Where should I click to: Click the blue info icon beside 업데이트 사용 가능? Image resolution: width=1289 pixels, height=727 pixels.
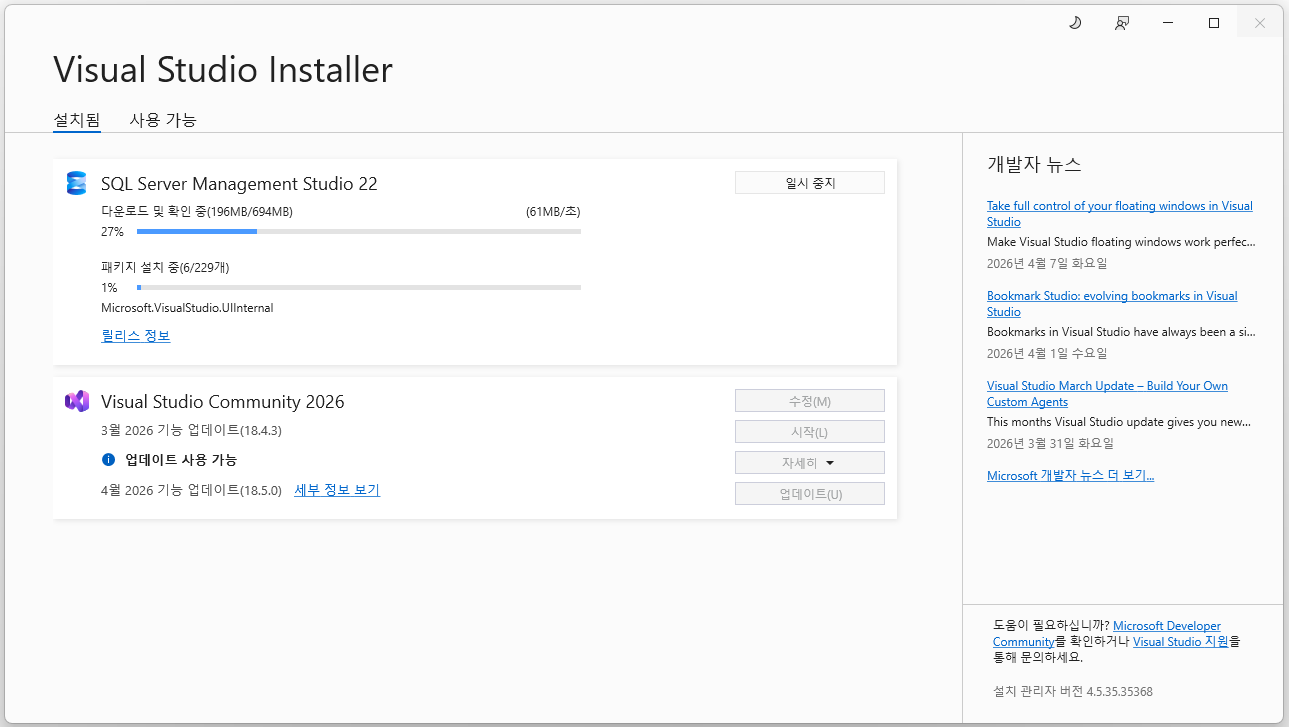109,460
